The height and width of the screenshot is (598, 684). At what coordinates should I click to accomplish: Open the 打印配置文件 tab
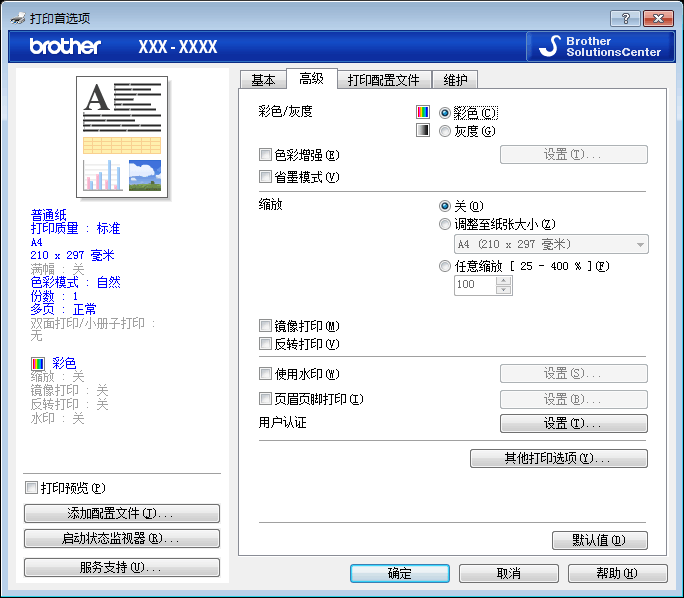coord(384,80)
